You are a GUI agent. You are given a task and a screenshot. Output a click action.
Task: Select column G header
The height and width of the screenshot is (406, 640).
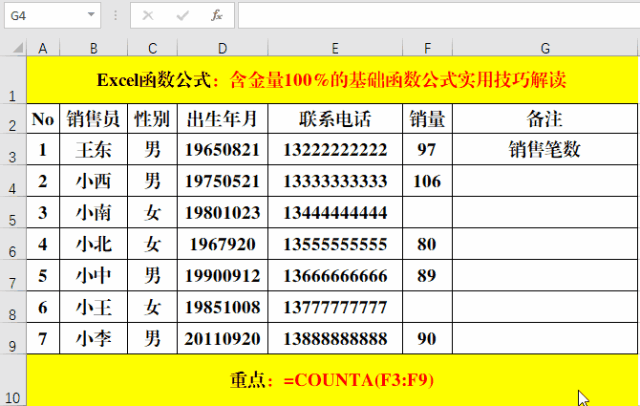coord(545,49)
